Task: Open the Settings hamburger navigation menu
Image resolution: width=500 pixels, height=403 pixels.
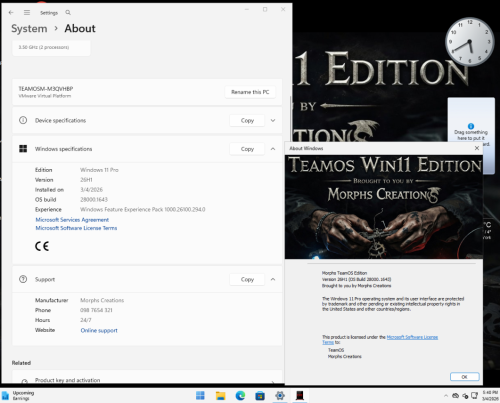Action: tap(27, 13)
